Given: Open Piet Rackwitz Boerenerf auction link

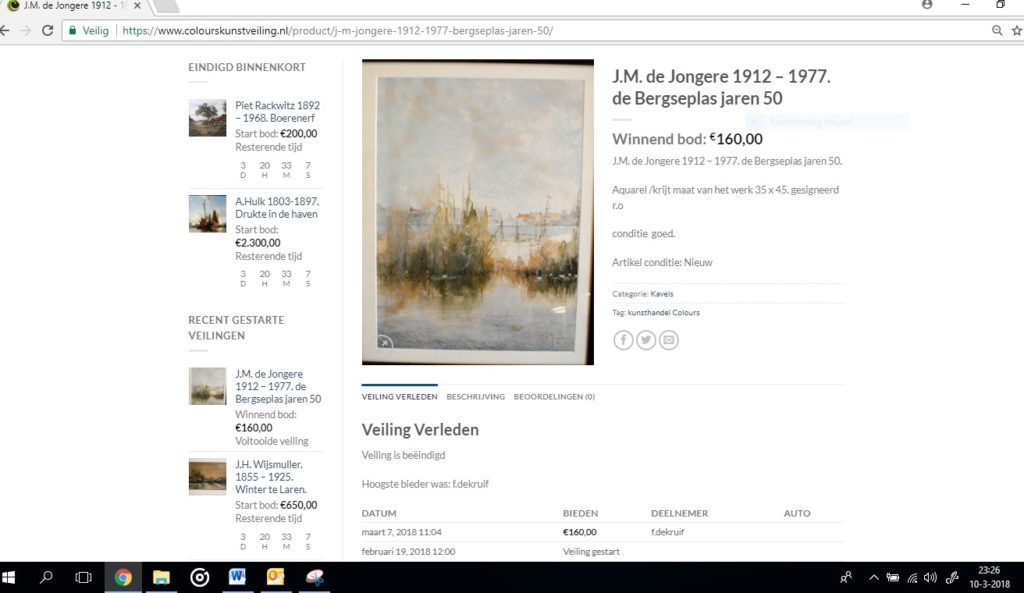Looking at the screenshot, I should pyautogui.click(x=278, y=112).
